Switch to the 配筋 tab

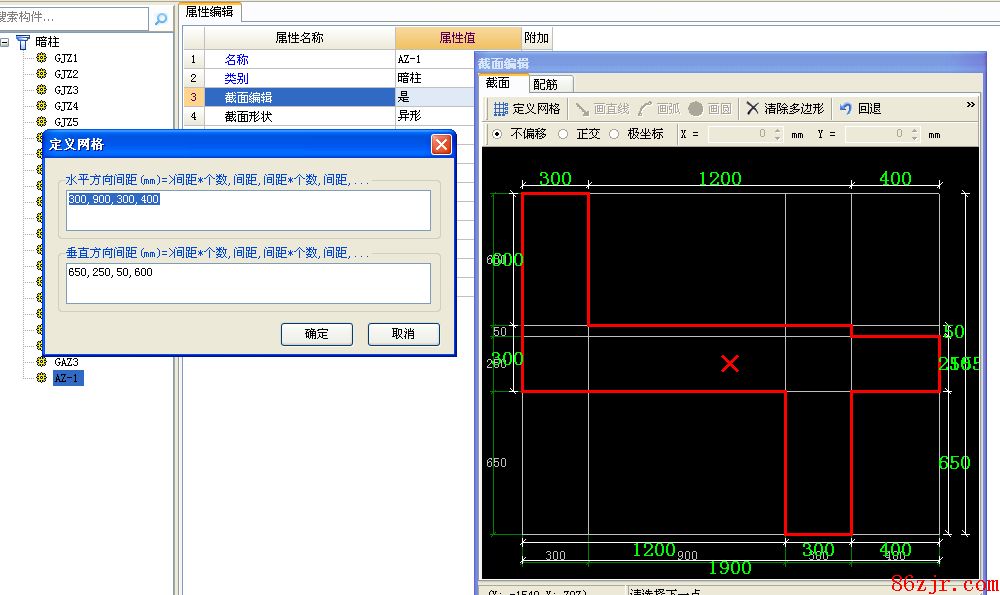coord(545,84)
